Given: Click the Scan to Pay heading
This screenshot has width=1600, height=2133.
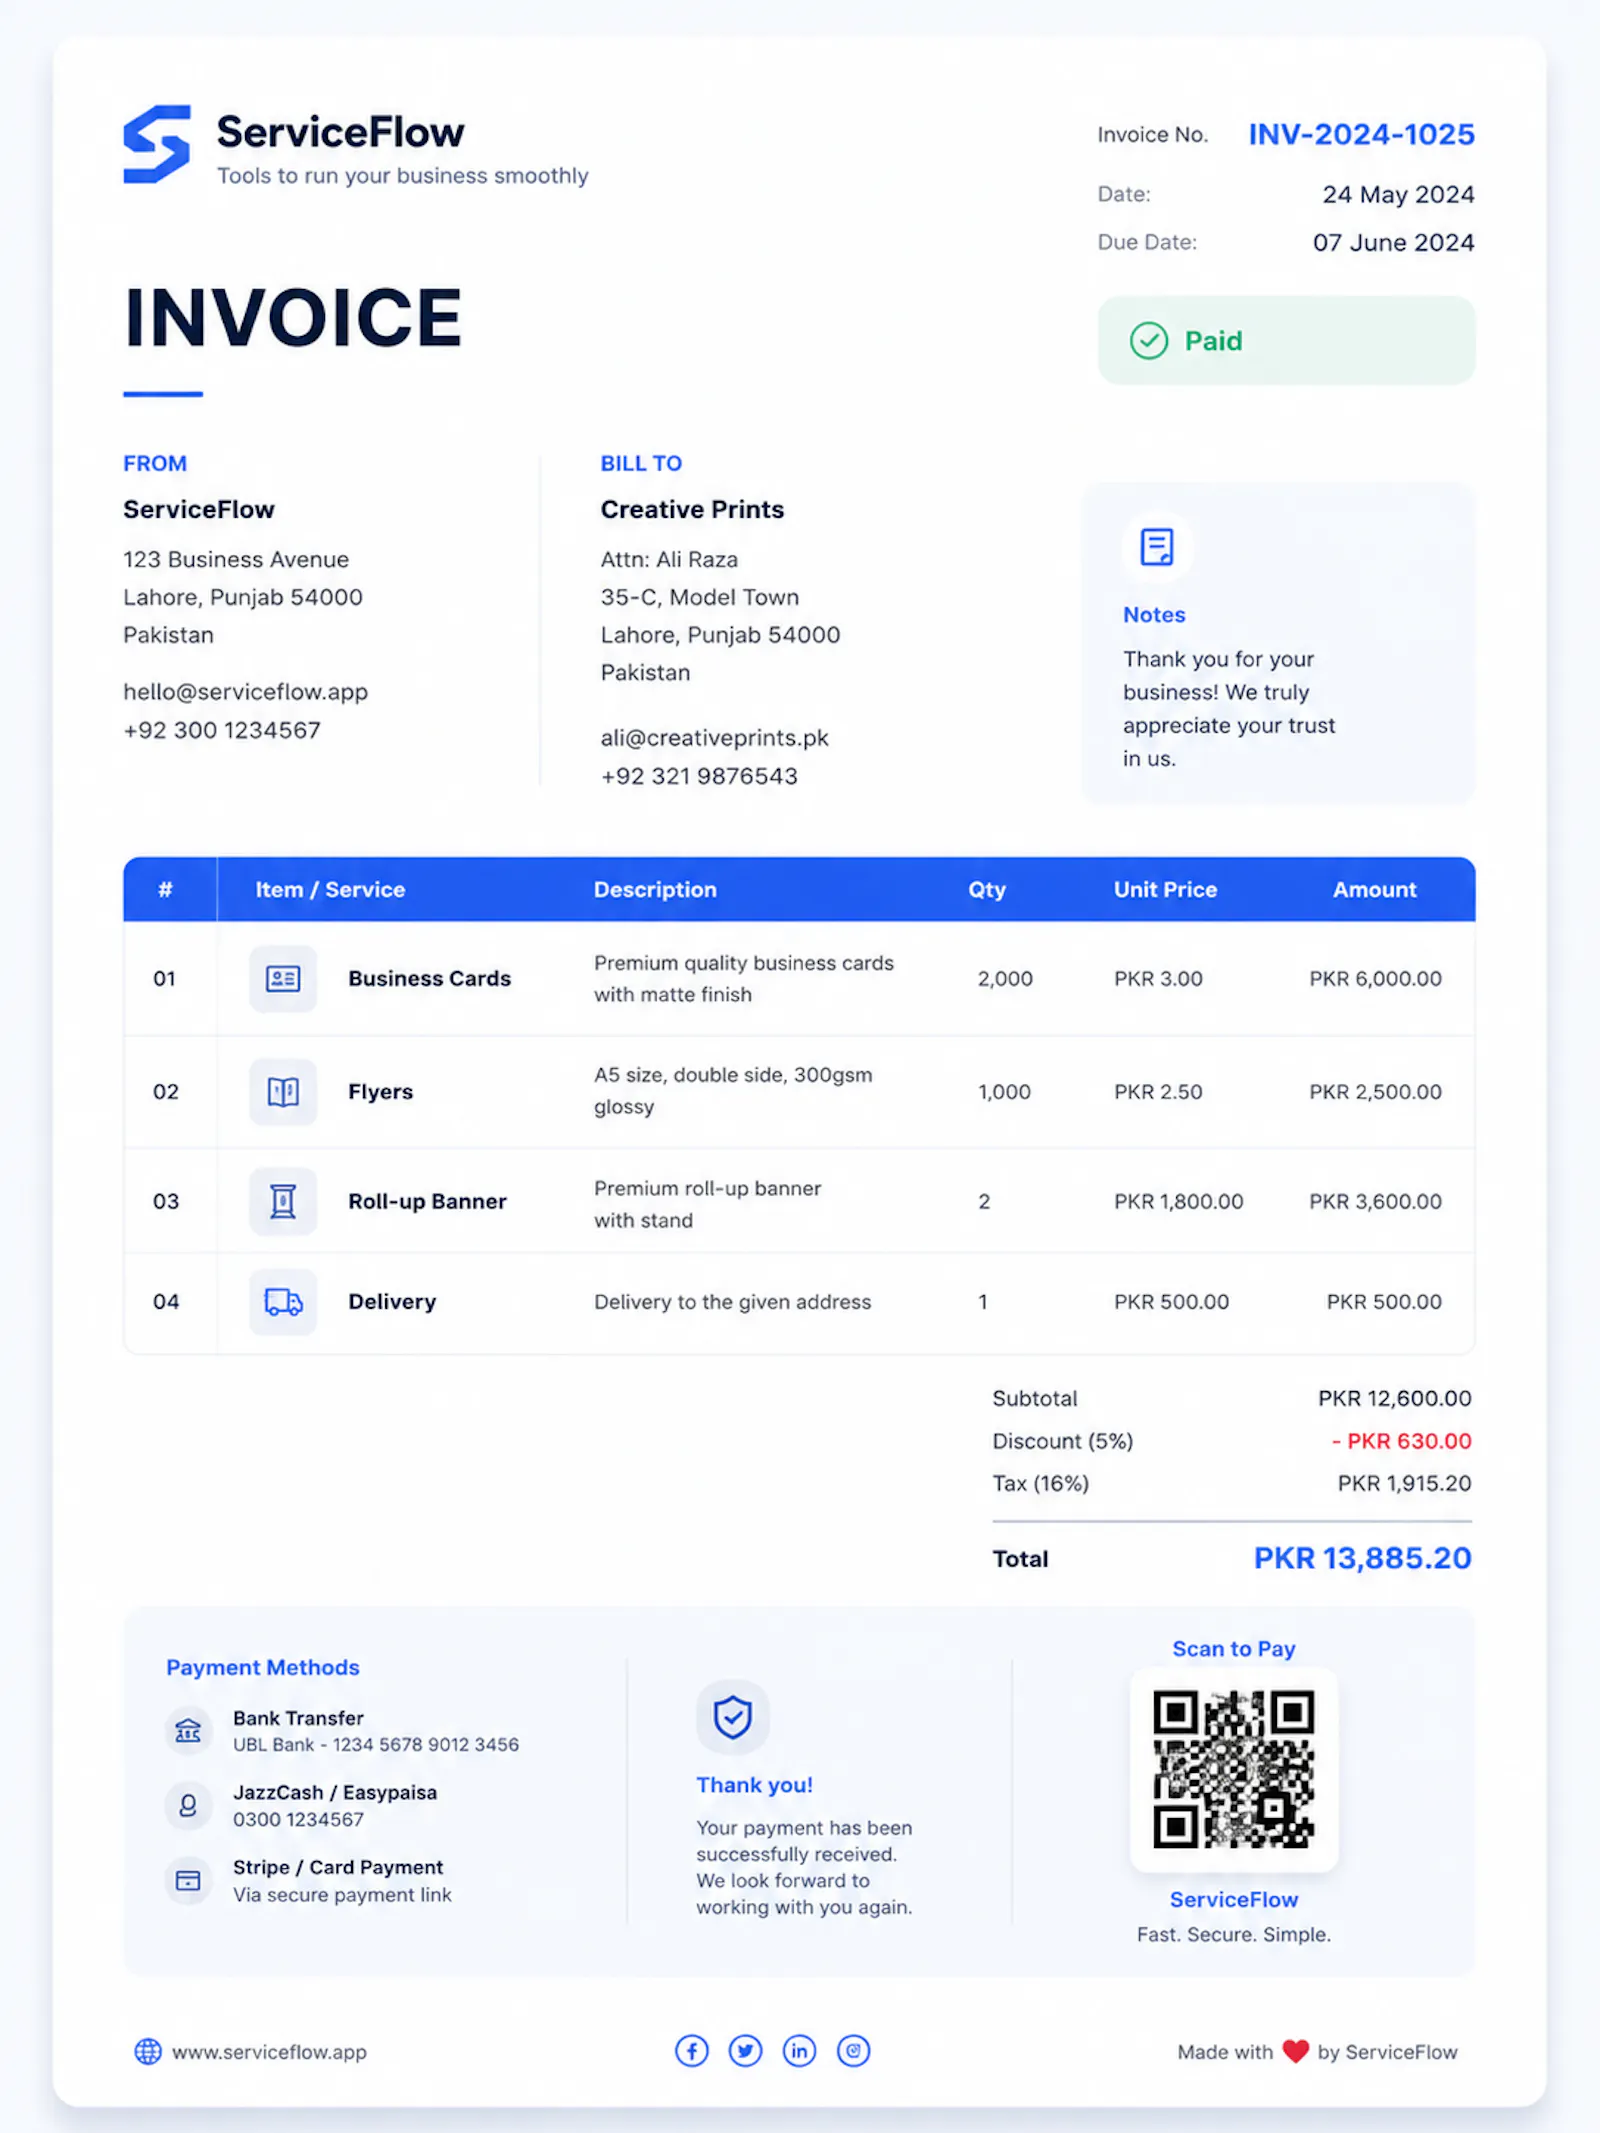Looking at the screenshot, I should (x=1233, y=1648).
